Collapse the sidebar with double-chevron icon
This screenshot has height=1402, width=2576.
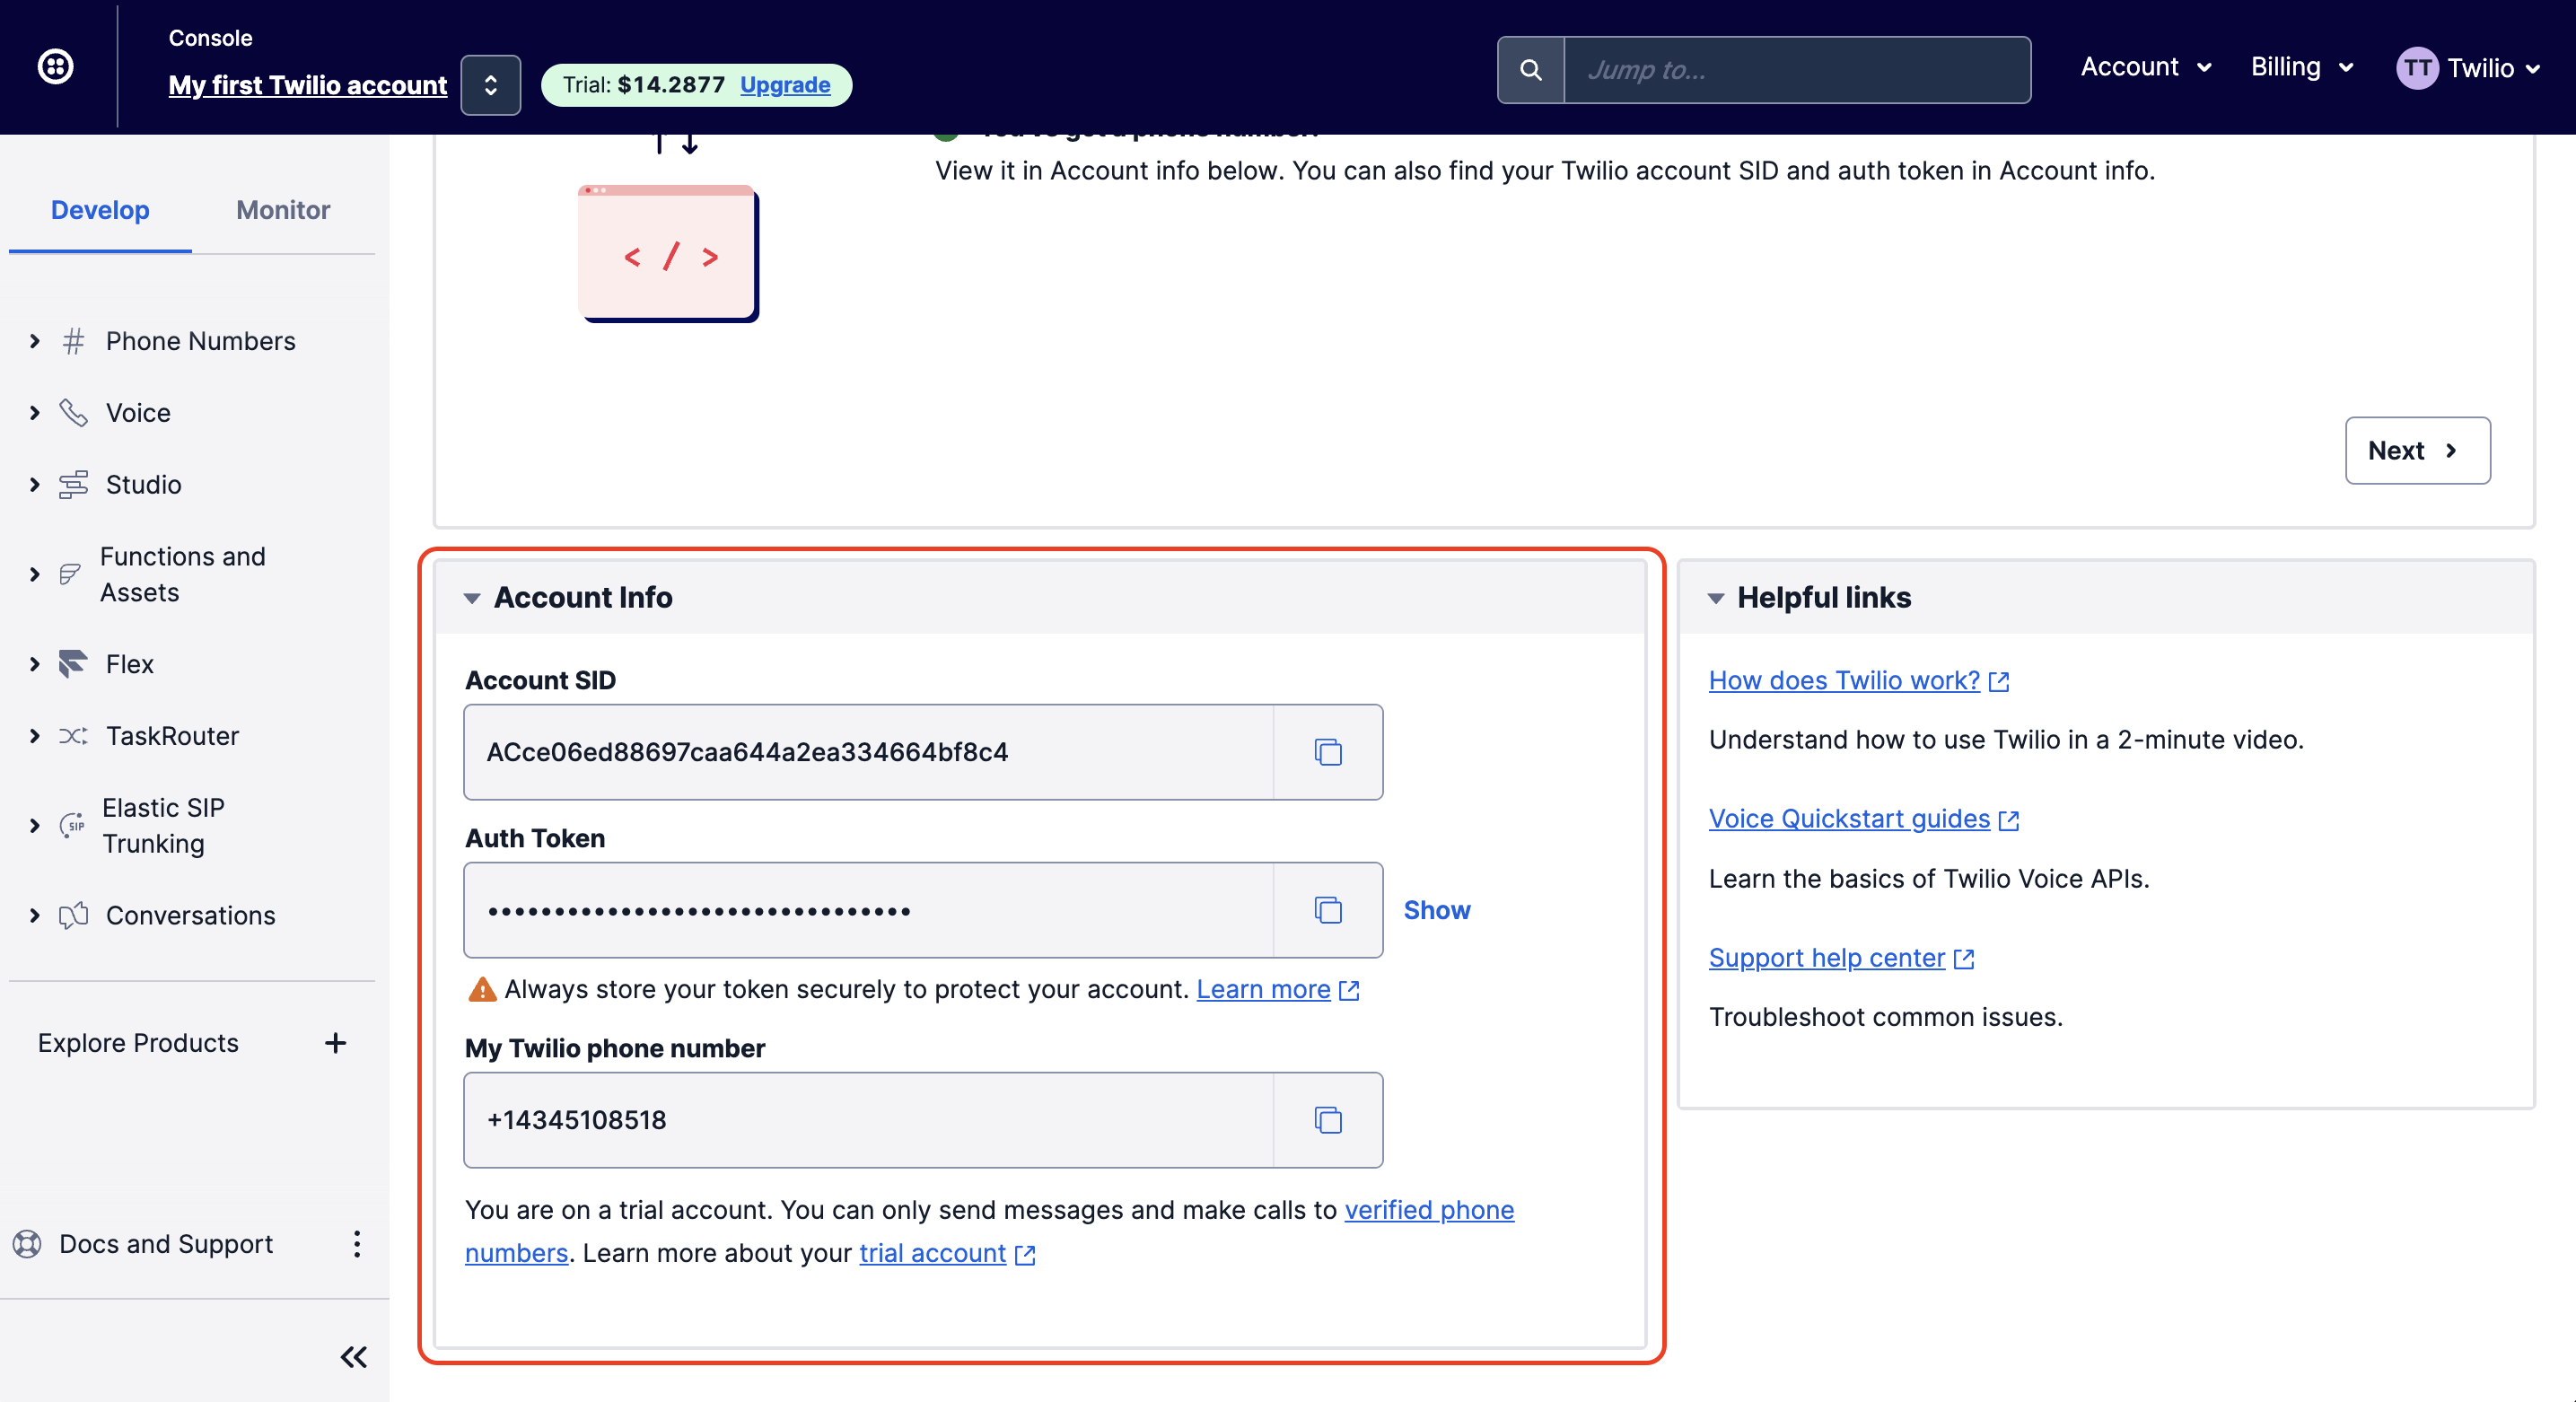click(x=353, y=1357)
